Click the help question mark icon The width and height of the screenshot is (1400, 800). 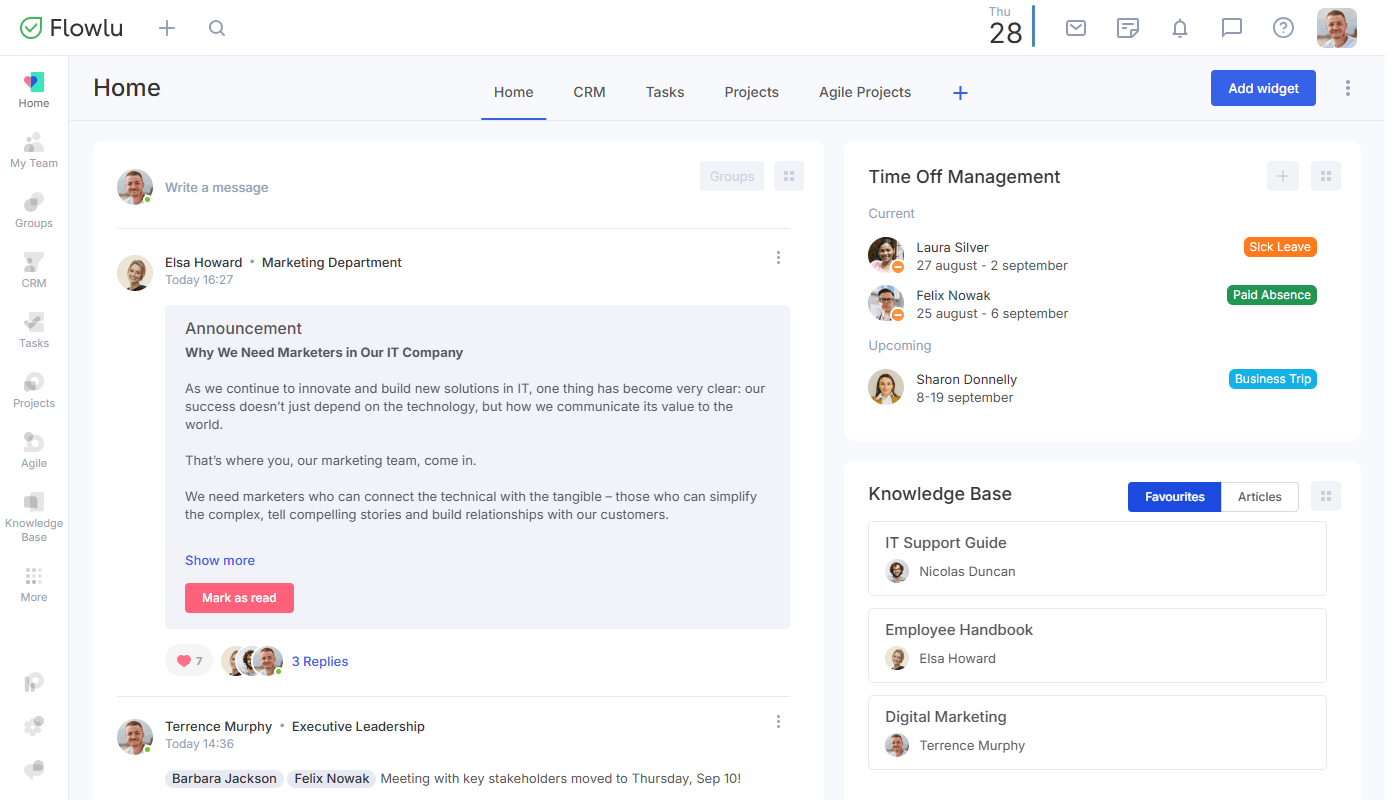click(1283, 28)
